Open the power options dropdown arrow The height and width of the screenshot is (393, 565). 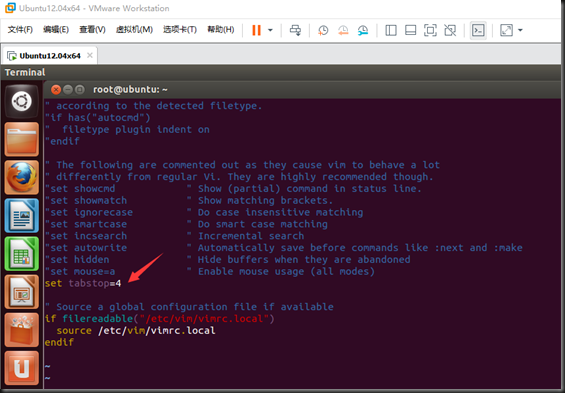(270, 30)
